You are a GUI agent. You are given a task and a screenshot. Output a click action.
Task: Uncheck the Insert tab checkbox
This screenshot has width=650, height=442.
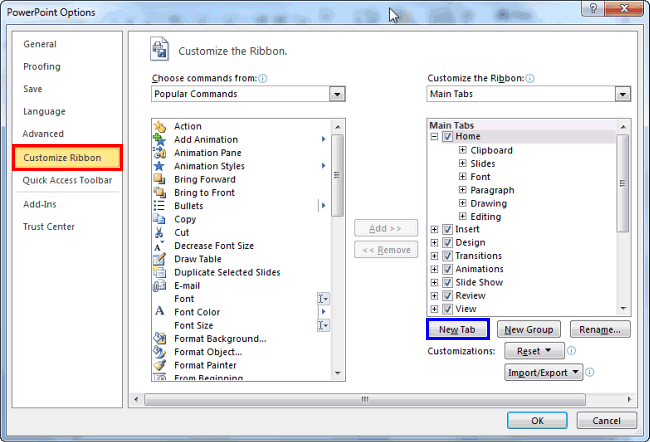tap(447, 230)
